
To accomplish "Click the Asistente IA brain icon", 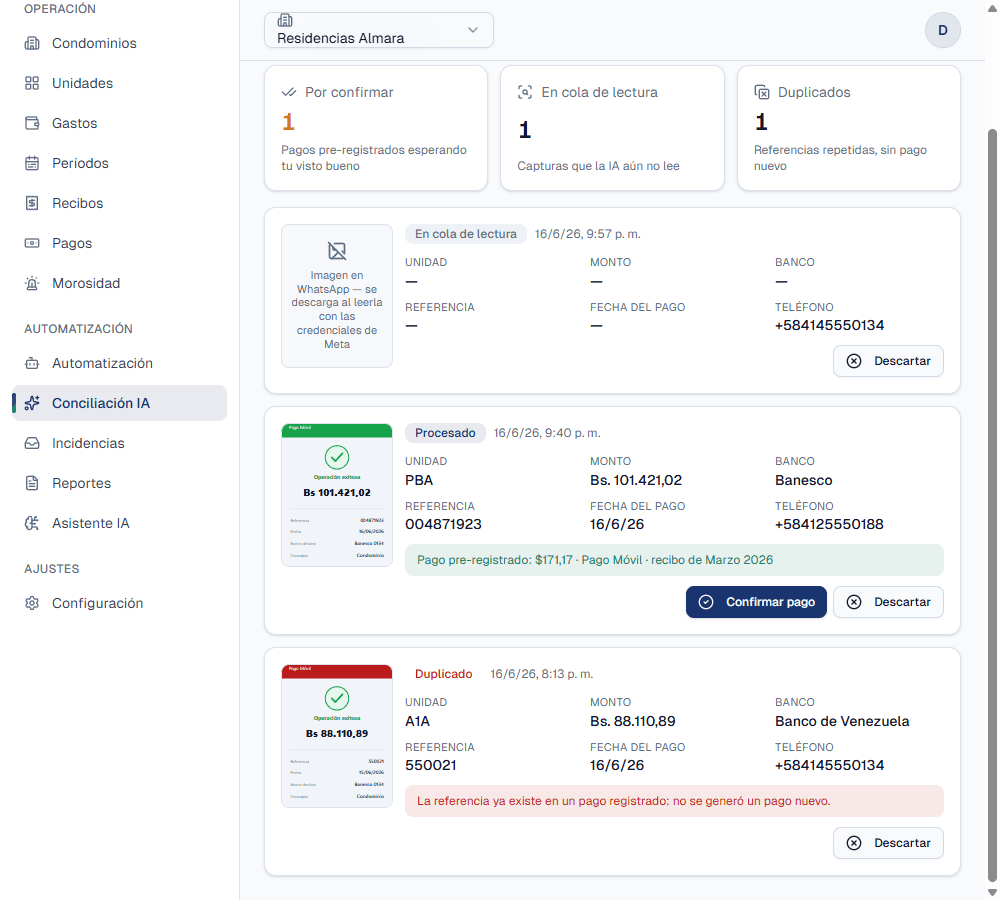I will click(32, 524).
